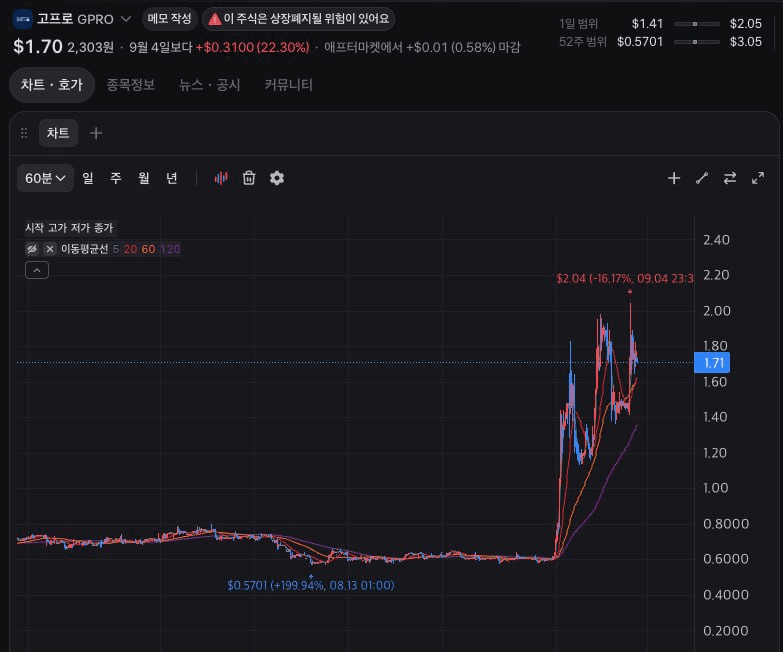Click the red warning triangle icon
This screenshot has height=652, width=783.
(x=214, y=19)
